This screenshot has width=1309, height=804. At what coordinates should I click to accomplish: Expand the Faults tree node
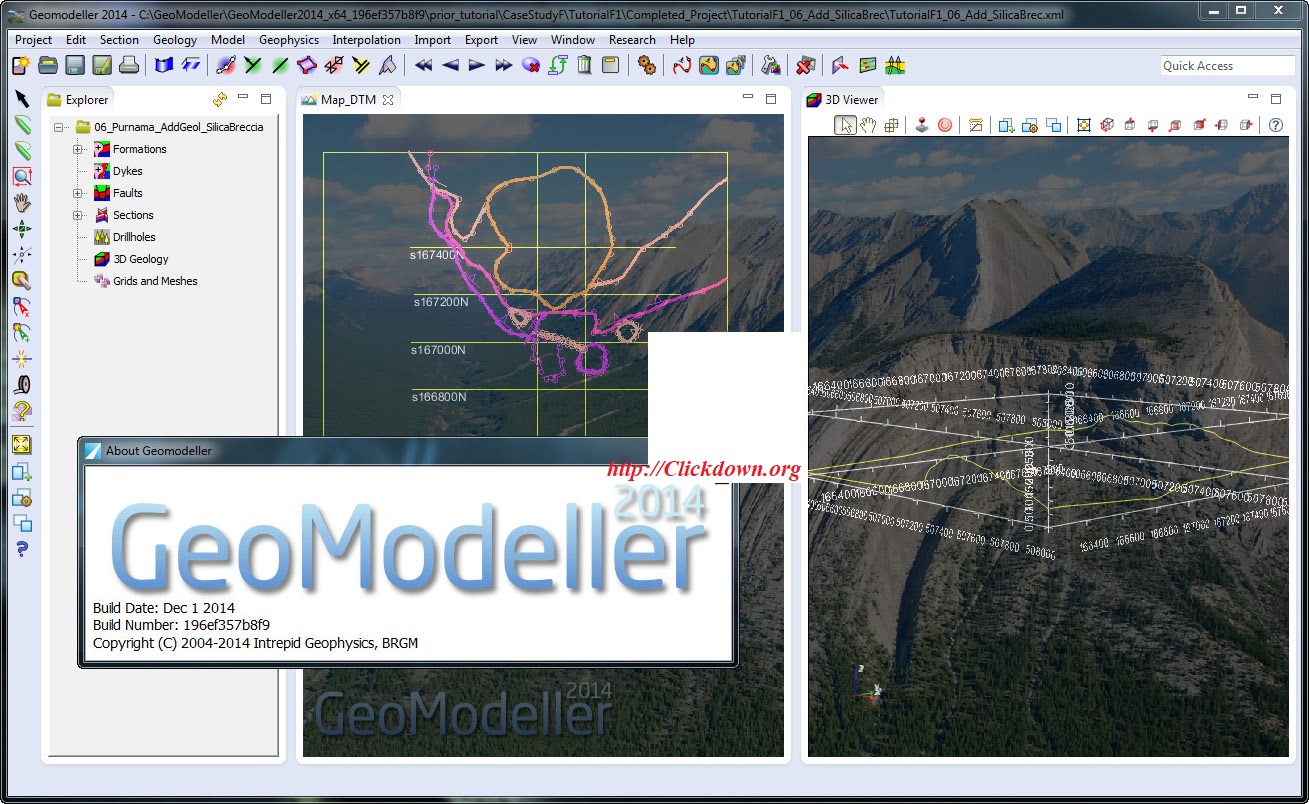point(78,193)
